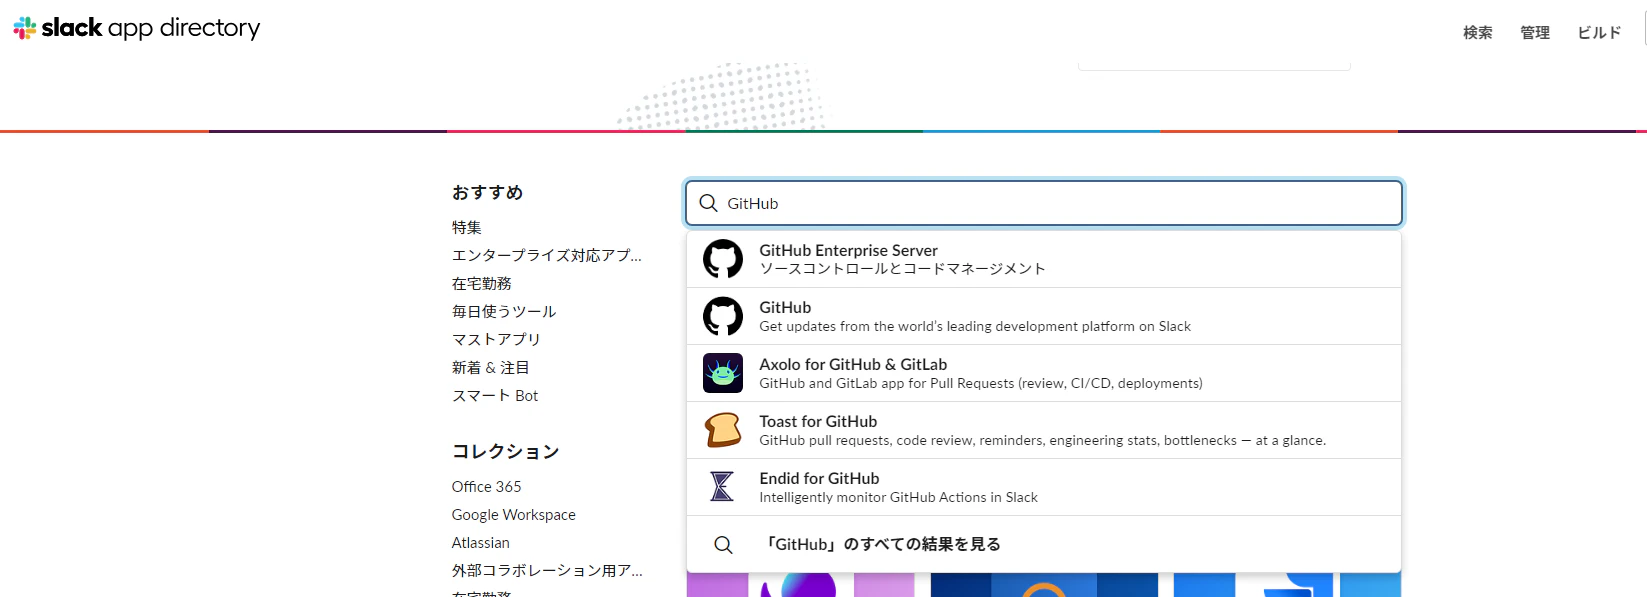Go to slack app directory home
1647x597 pixels.
tap(137, 28)
